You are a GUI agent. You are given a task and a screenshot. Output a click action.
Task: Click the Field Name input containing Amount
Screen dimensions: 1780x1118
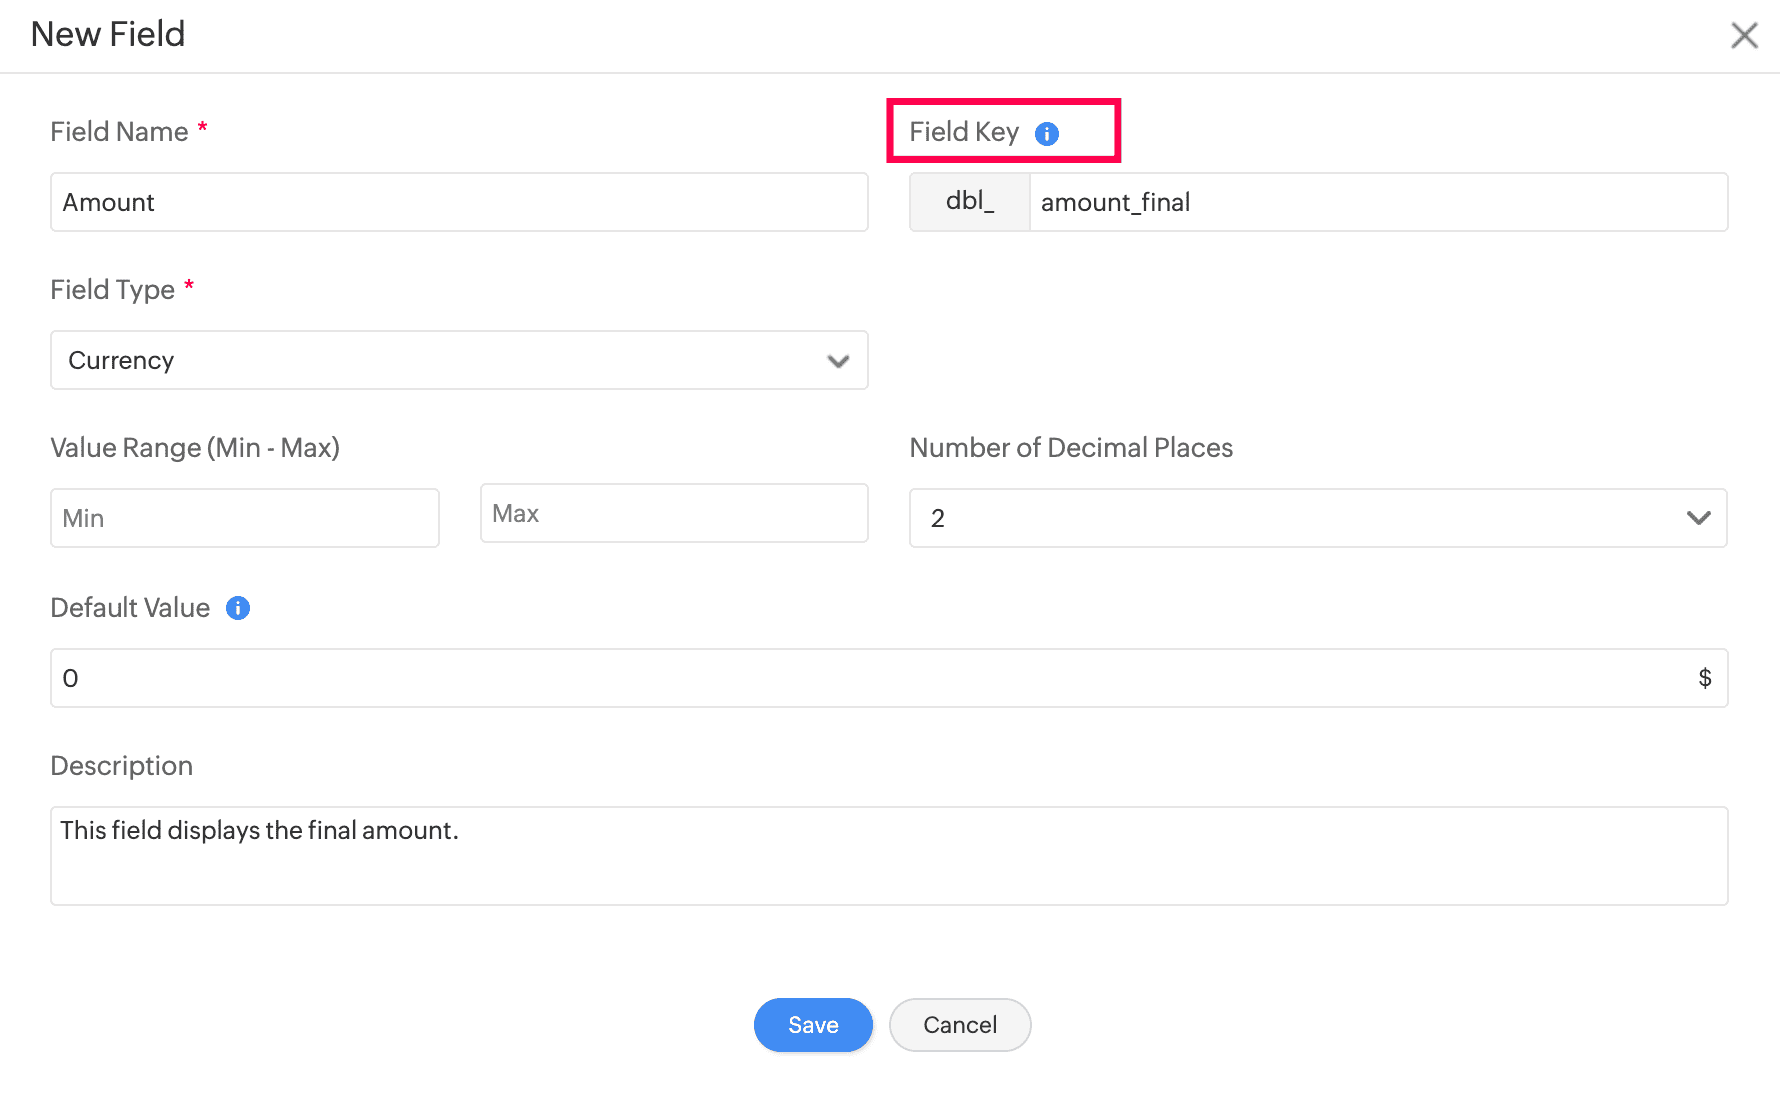[458, 202]
